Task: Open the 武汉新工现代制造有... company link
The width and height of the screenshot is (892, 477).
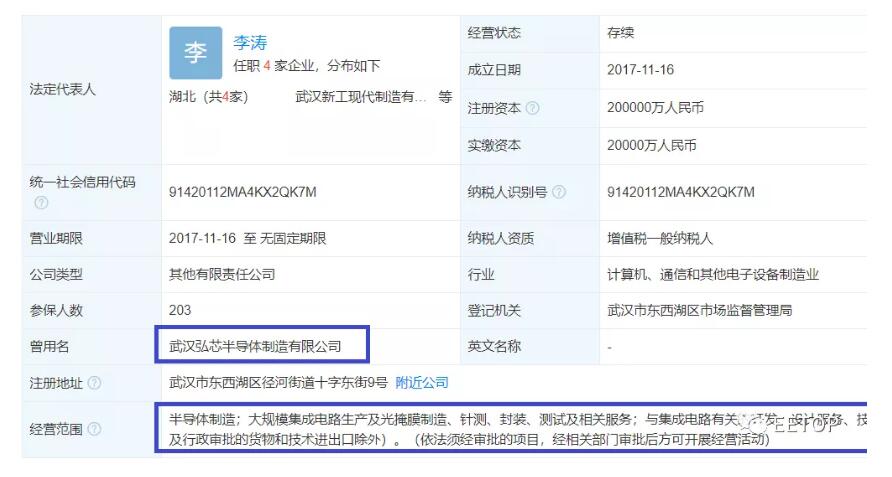Action: 361,97
